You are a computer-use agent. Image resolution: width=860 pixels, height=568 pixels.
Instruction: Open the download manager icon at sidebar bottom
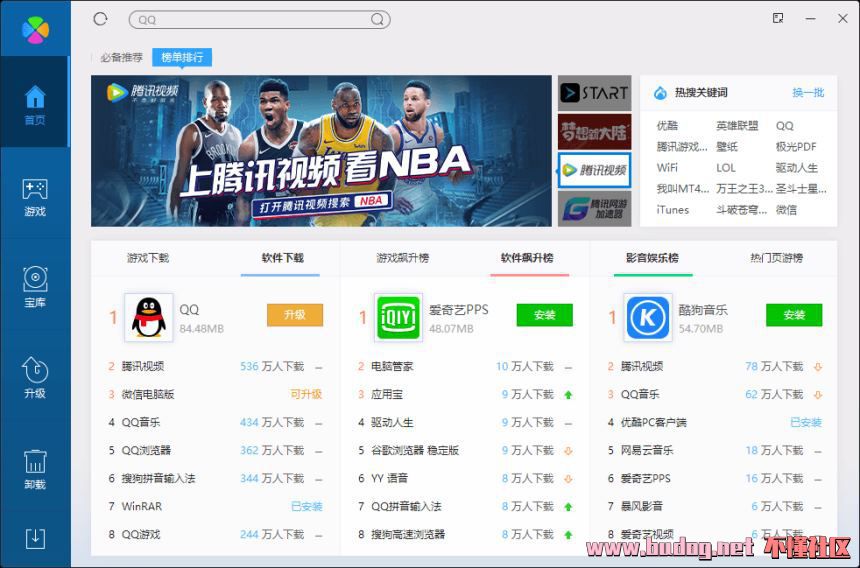pyautogui.click(x=35, y=538)
